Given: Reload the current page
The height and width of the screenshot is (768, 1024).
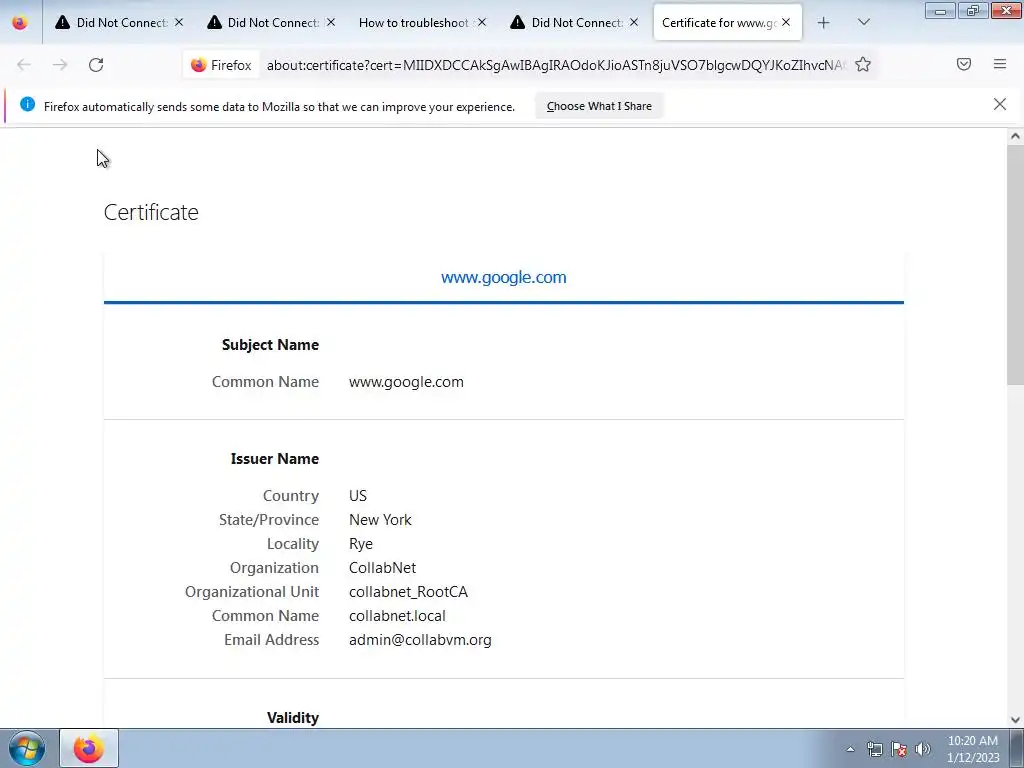Looking at the screenshot, I should click(x=96, y=65).
